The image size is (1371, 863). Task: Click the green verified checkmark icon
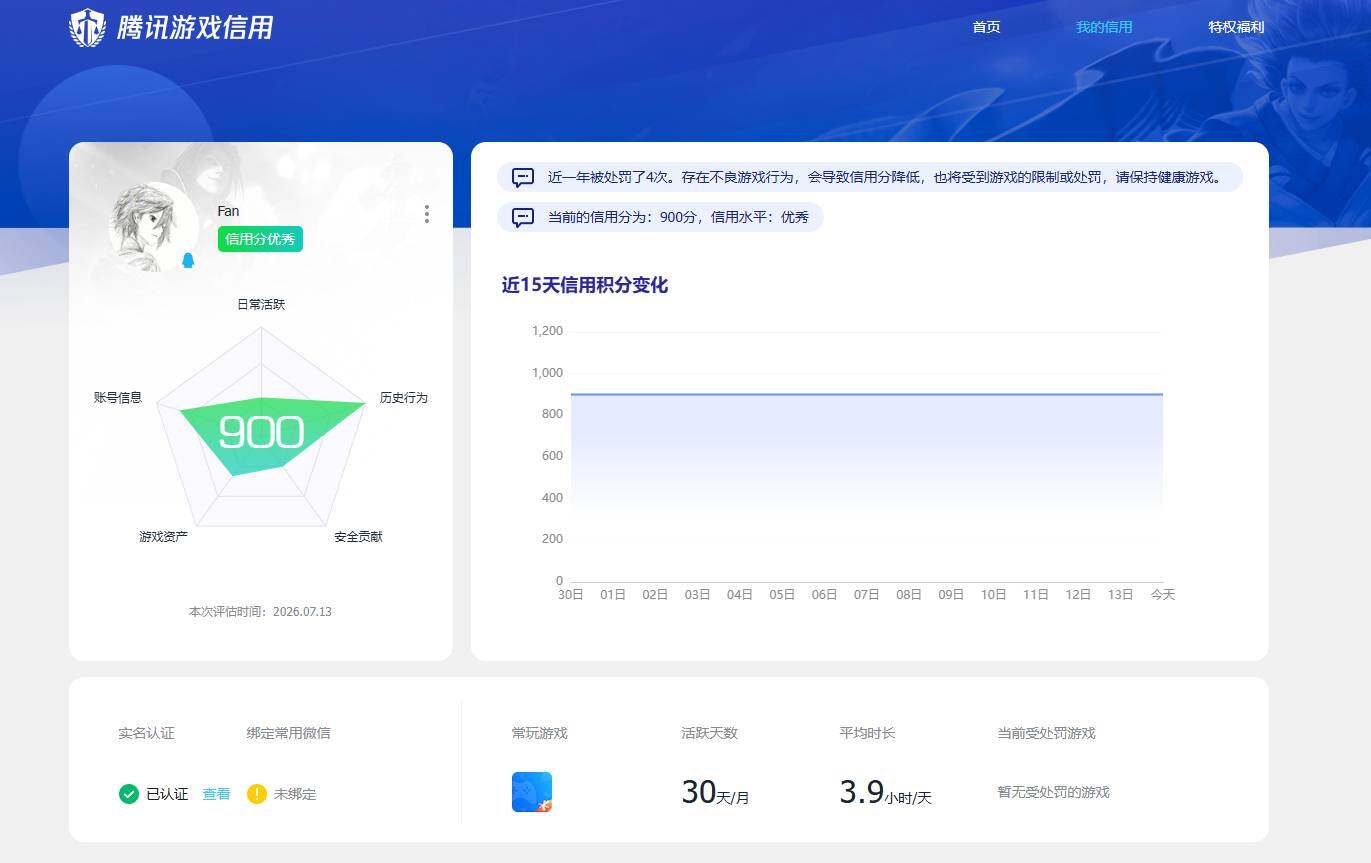click(128, 794)
